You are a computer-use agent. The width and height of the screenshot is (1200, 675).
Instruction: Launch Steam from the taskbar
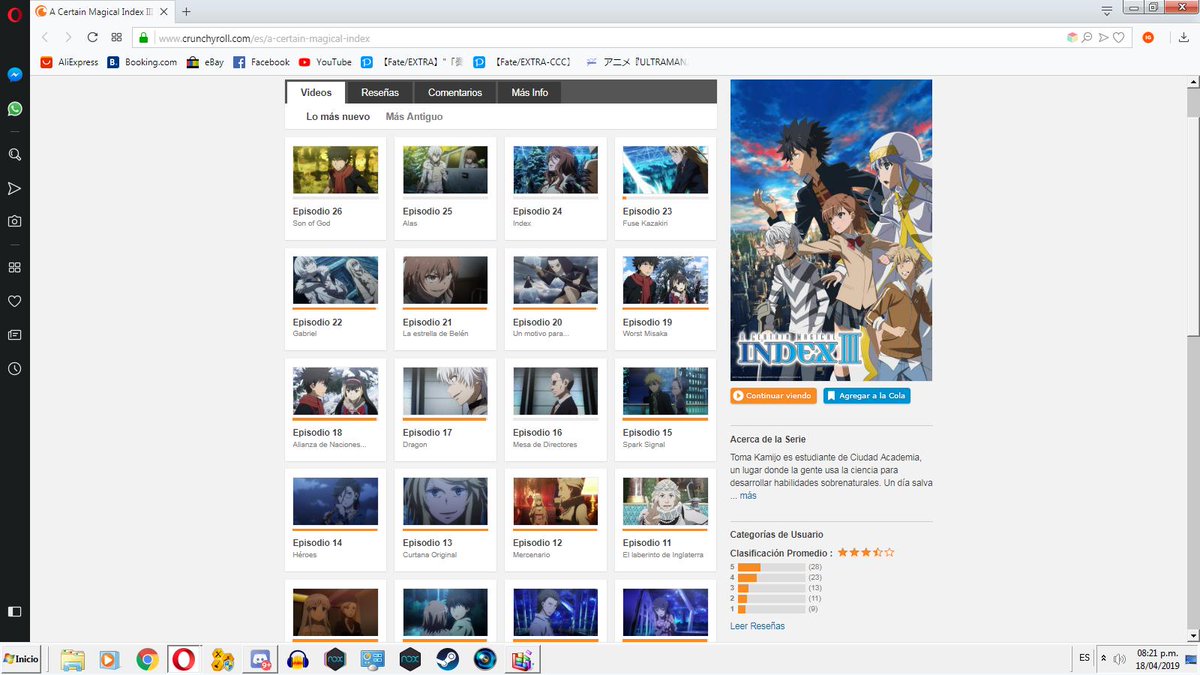pos(446,659)
